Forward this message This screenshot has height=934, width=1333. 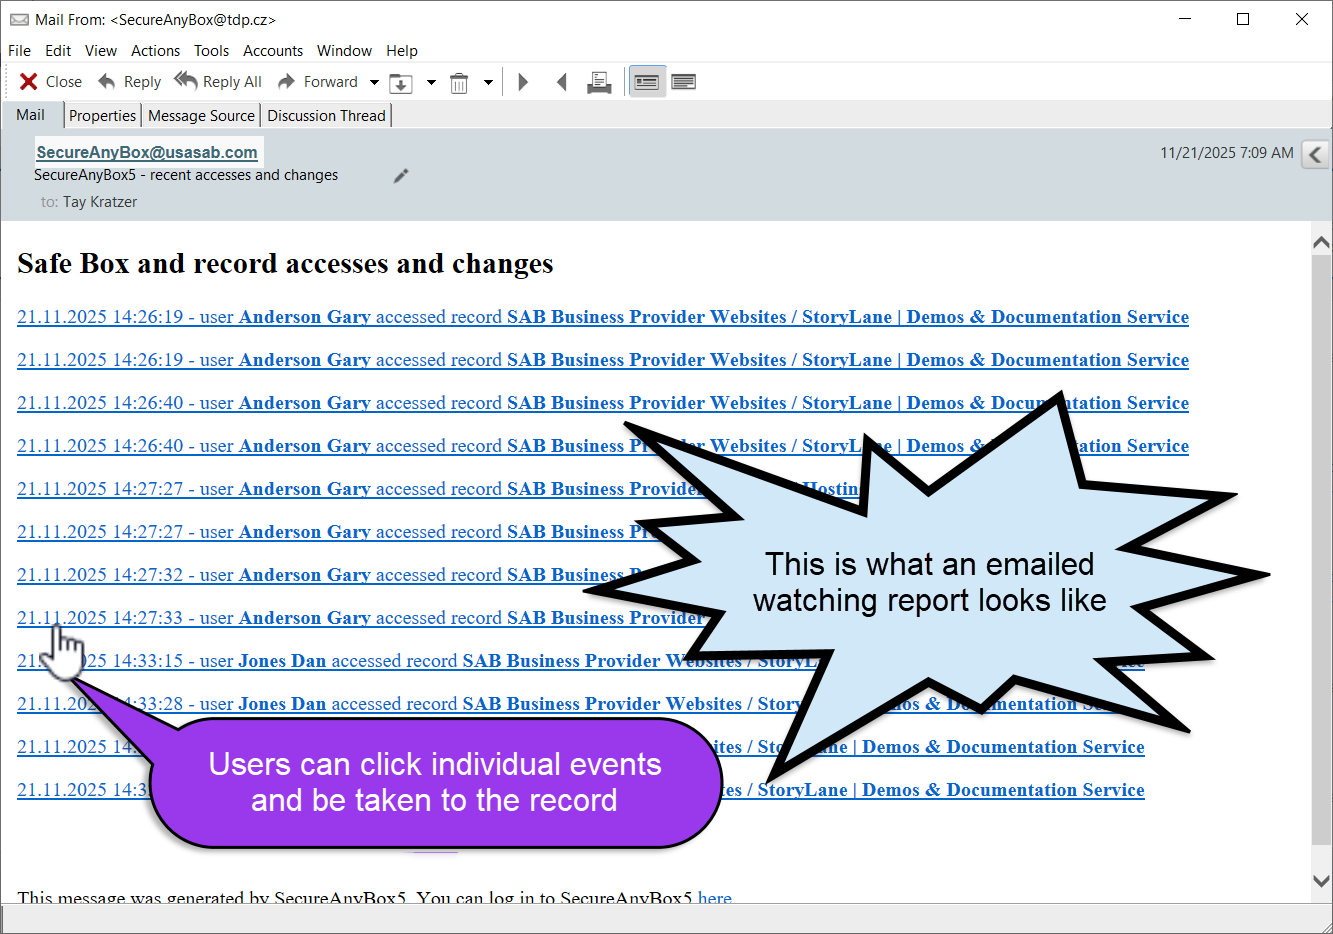(x=318, y=82)
